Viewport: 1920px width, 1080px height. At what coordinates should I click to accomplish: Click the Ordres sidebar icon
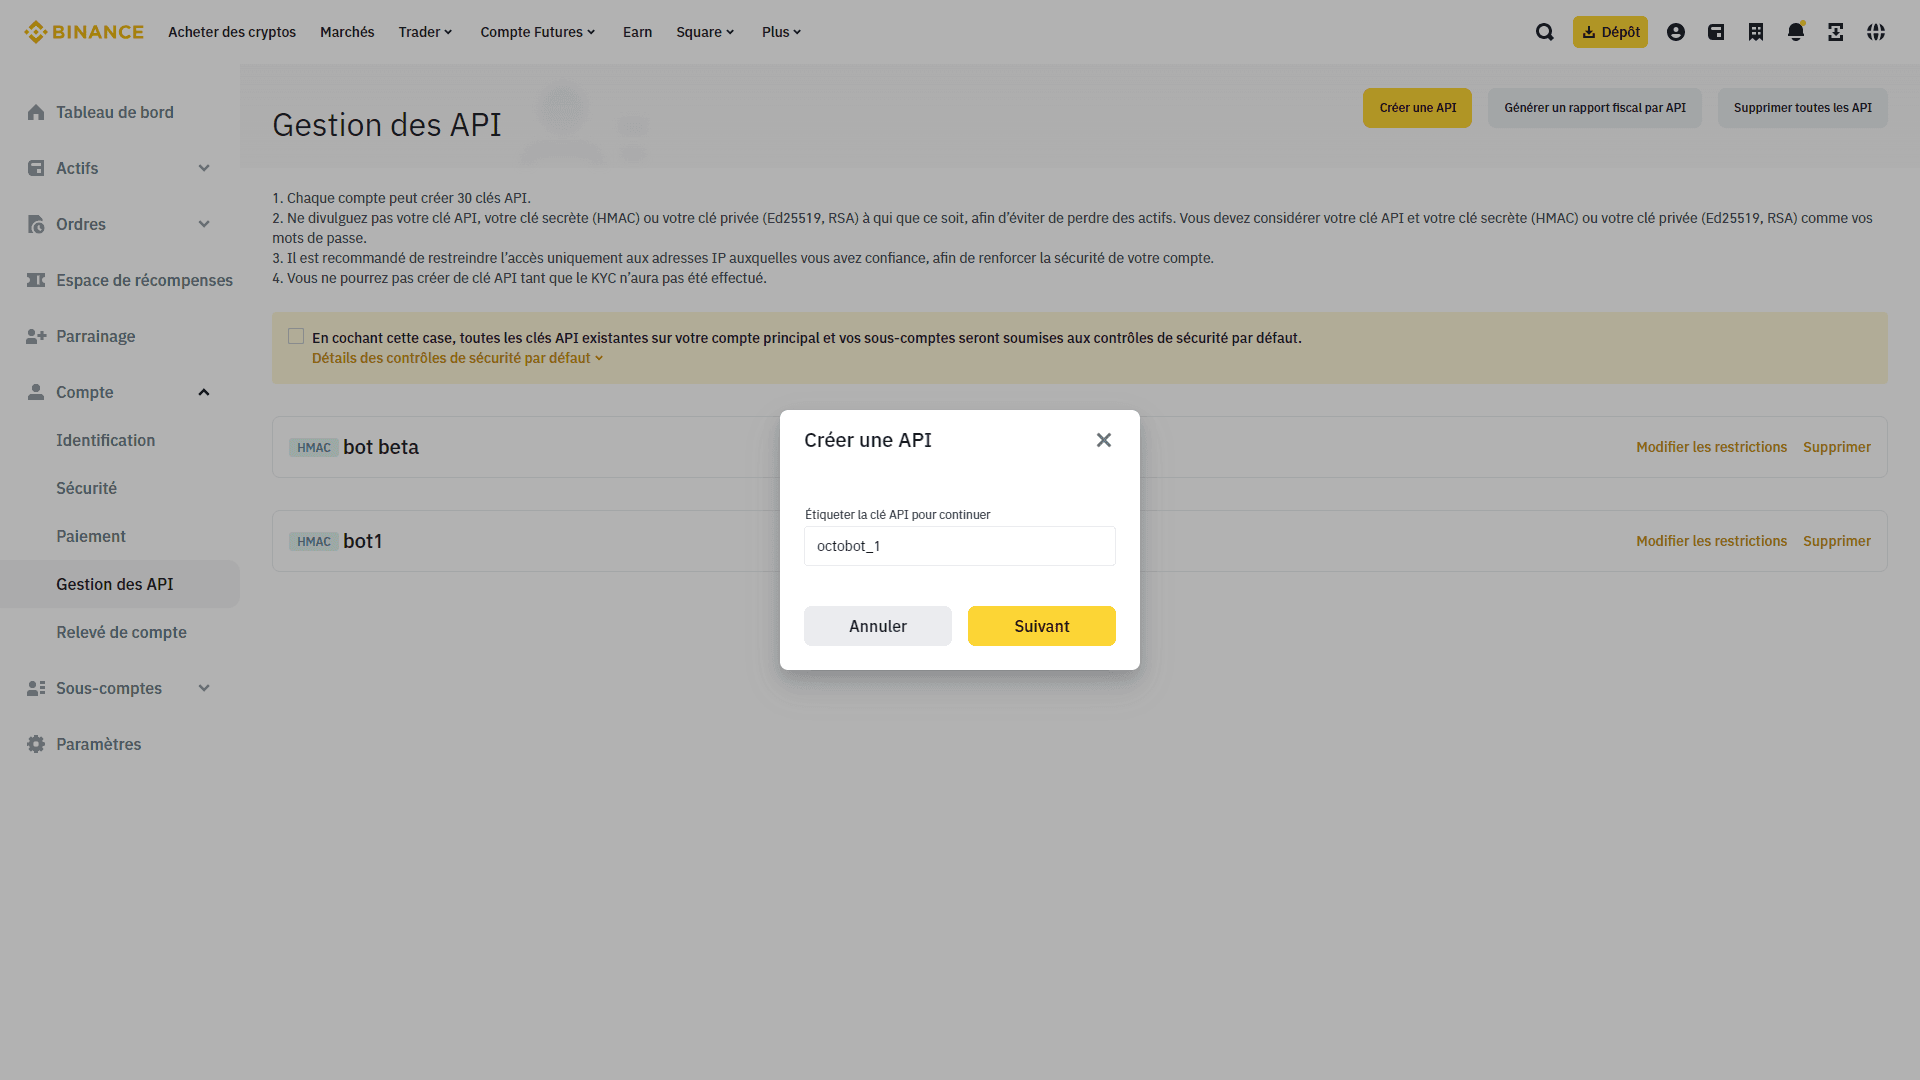tap(36, 224)
